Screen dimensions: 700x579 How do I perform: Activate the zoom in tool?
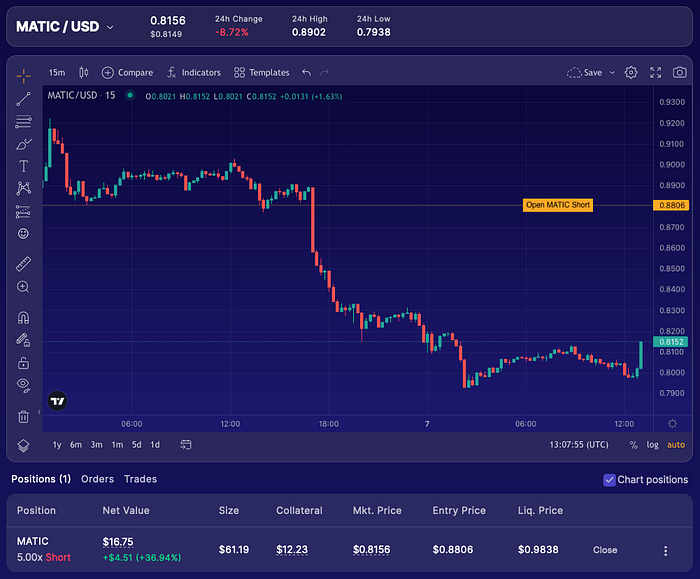tap(23, 287)
